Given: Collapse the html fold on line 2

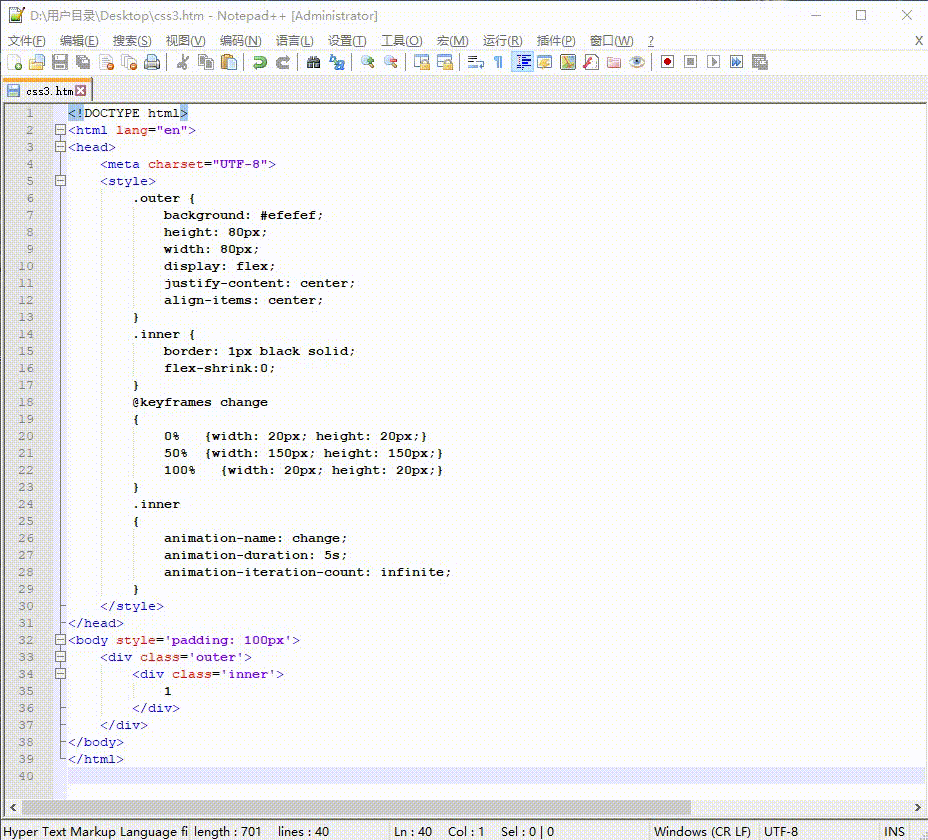Looking at the screenshot, I should (60, 130).
